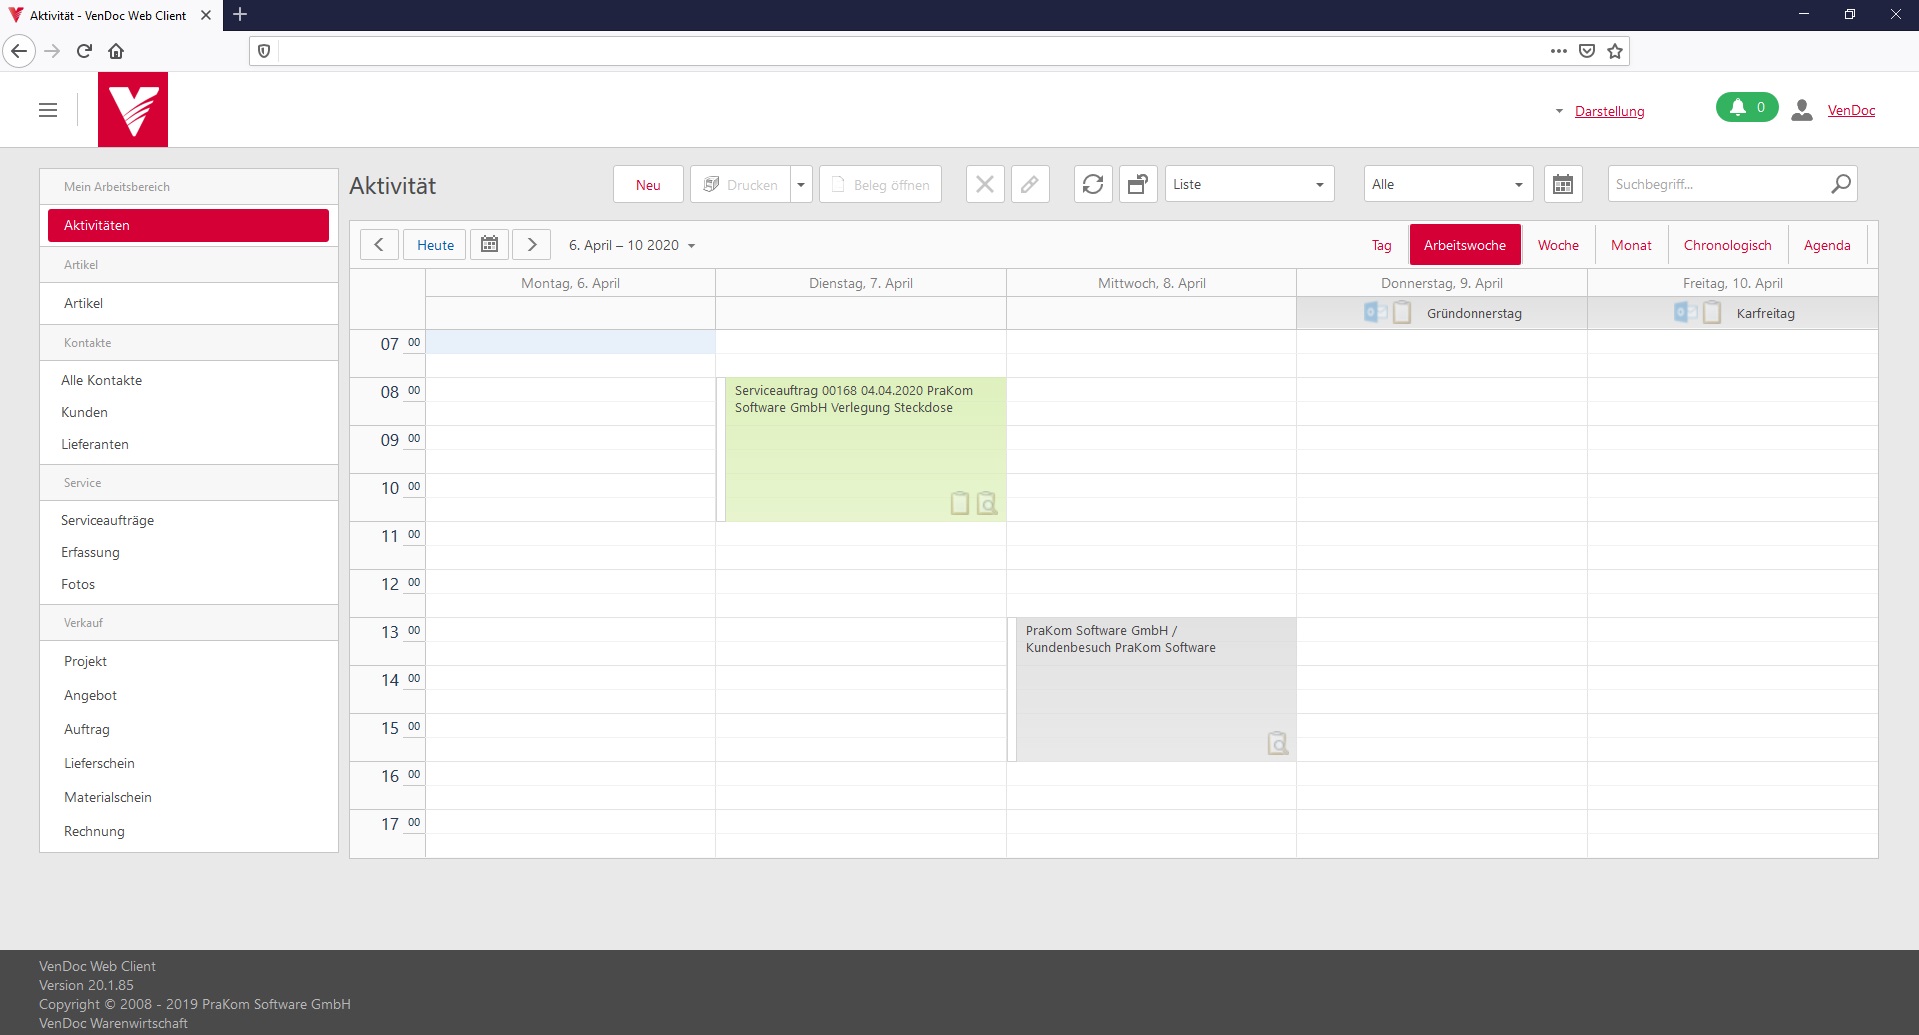Viewport: 1919px width, 1035px height.
Task: Open the date range 6. April dropdown
Action: pos(631,246)
